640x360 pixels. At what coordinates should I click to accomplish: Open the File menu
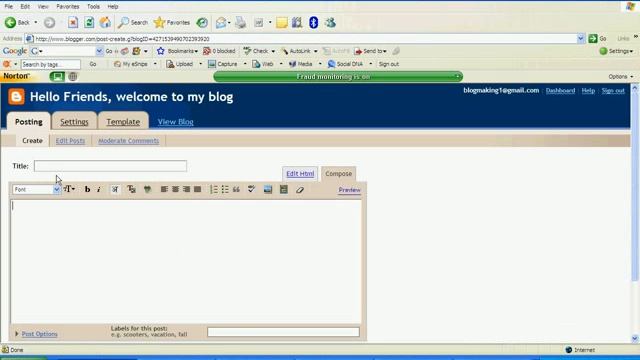9,7
